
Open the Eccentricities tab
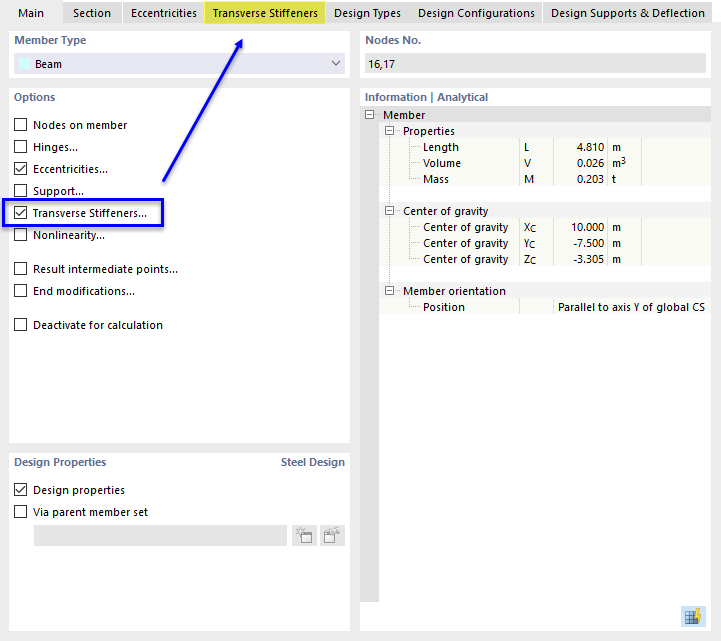[x=164, y=13]
